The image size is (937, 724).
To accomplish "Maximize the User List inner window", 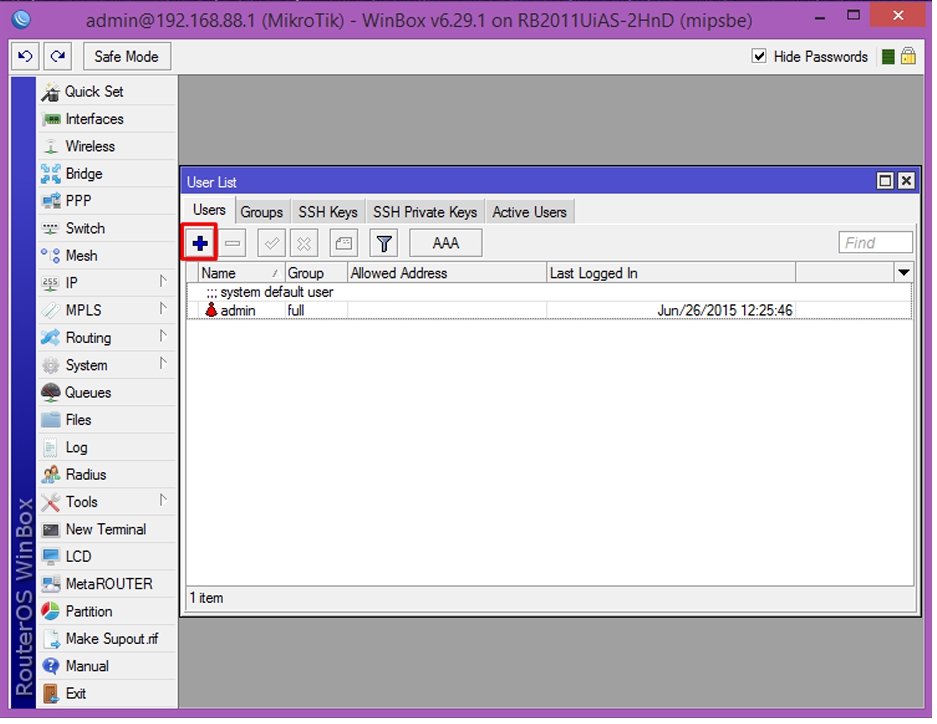I will [x=885, y=180].
